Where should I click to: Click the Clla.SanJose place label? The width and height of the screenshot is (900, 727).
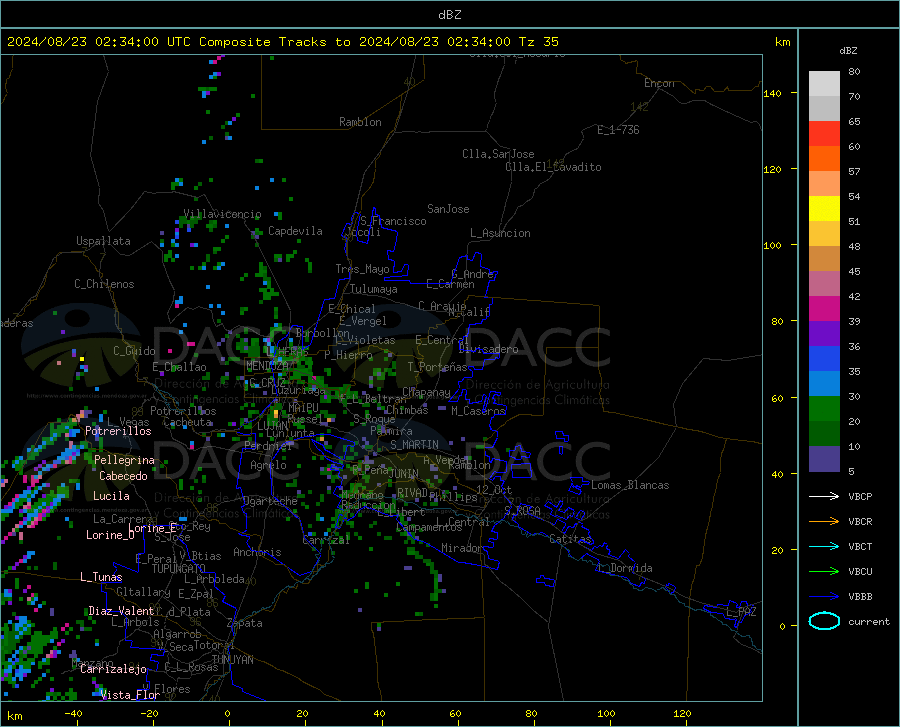coord(498,154)
